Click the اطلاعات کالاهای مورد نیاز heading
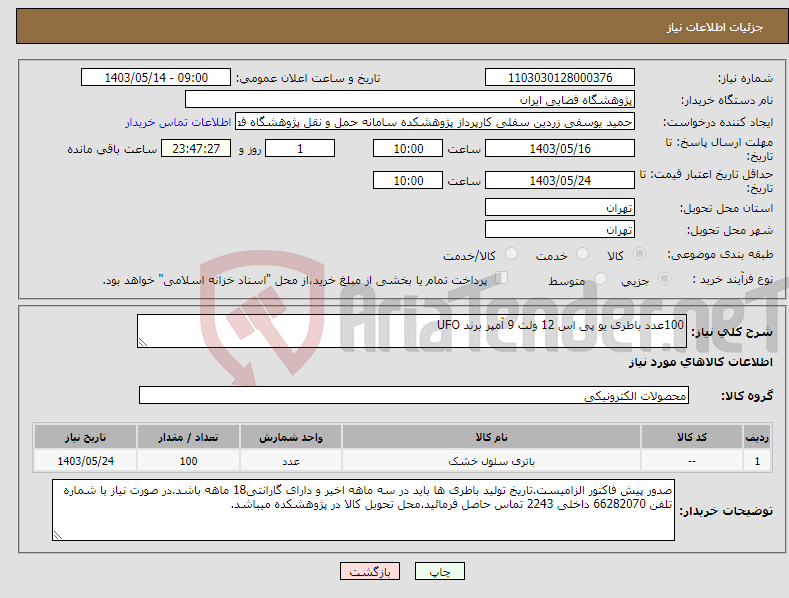 point(700,362)
